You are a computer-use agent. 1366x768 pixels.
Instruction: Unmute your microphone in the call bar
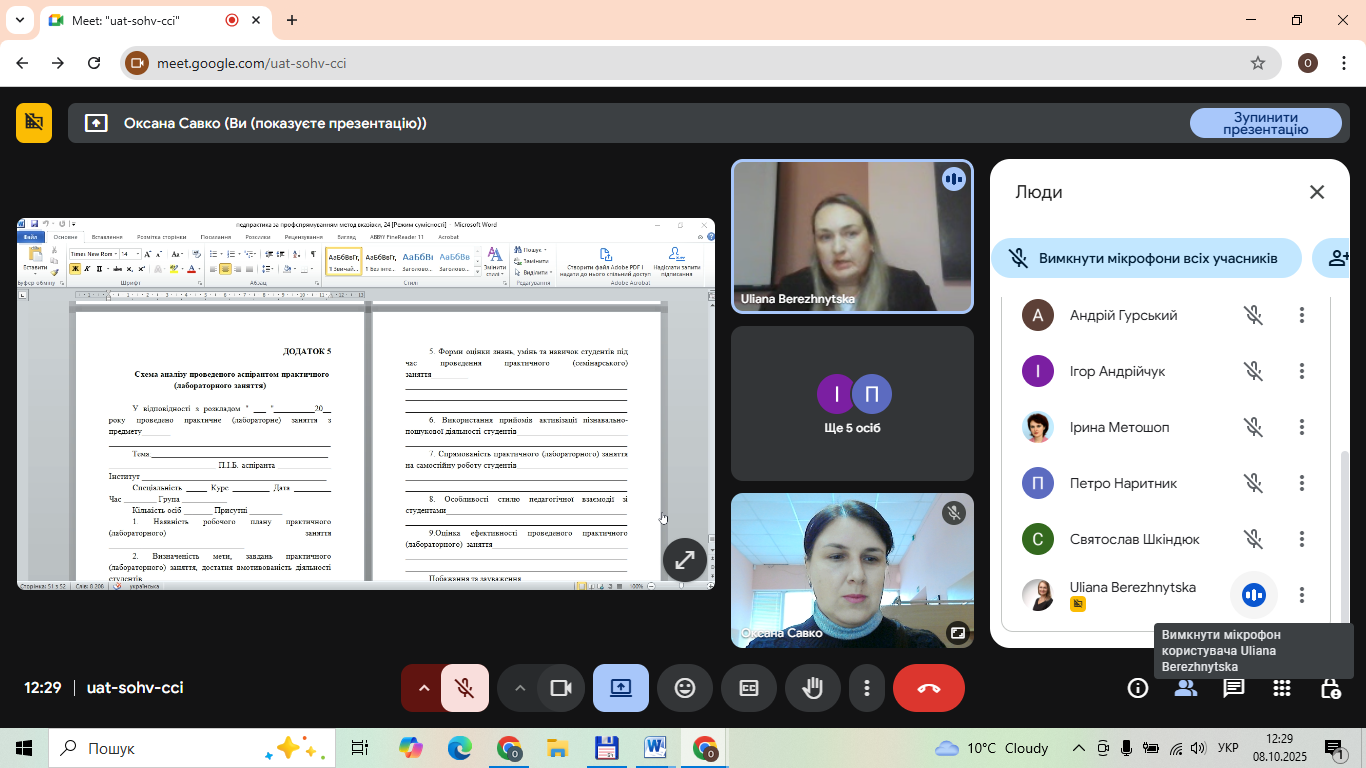coord(465,688)
